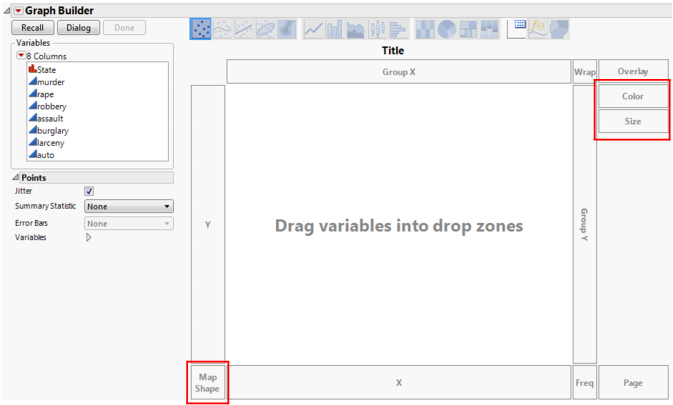This screenshot has width=673, height=405.
Task: Select the Bar chart element
Action: click(334, 30)
